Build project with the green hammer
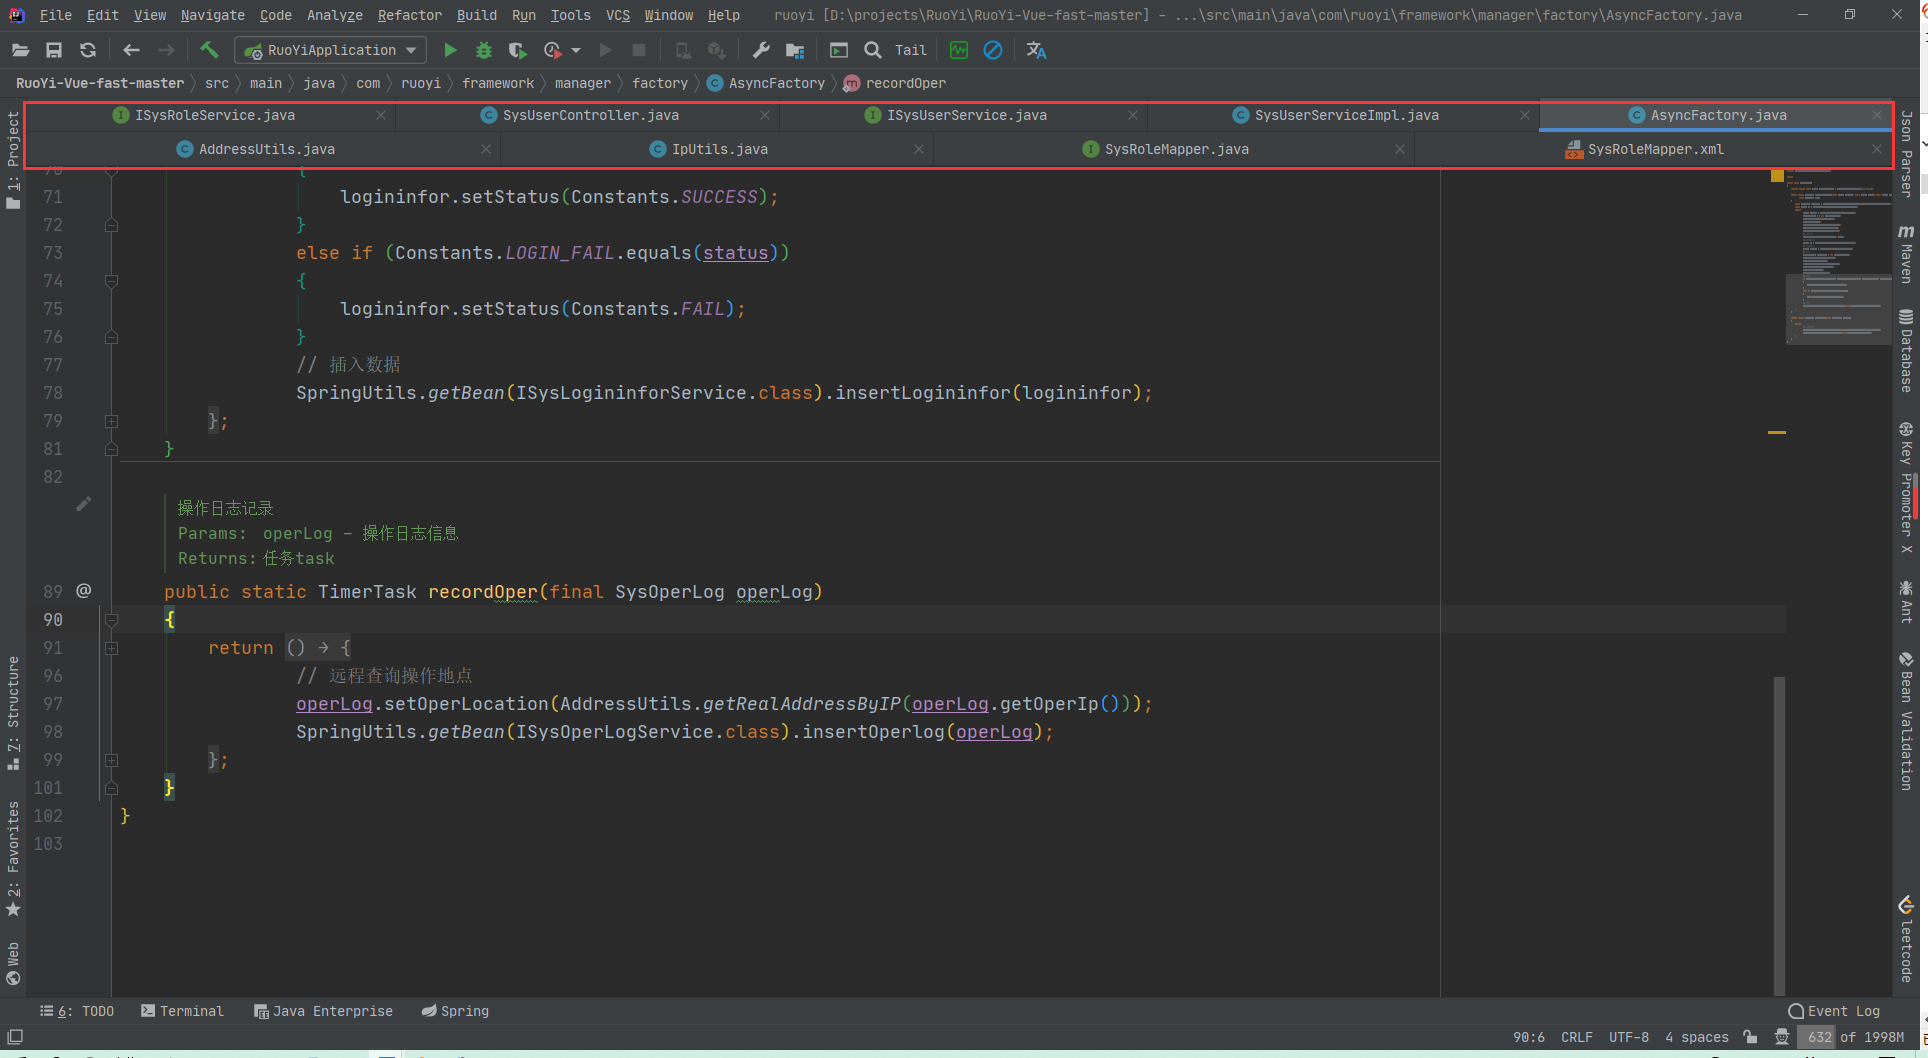This screenshot has width=1928, height=1058. (x=209, y=49)
